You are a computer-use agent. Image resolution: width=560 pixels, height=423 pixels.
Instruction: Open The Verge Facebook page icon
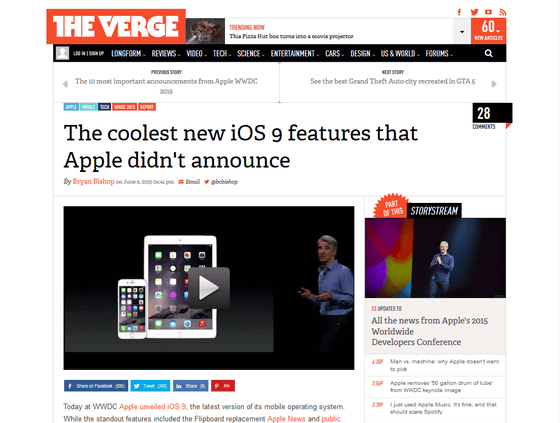click(x=459, y=12)
